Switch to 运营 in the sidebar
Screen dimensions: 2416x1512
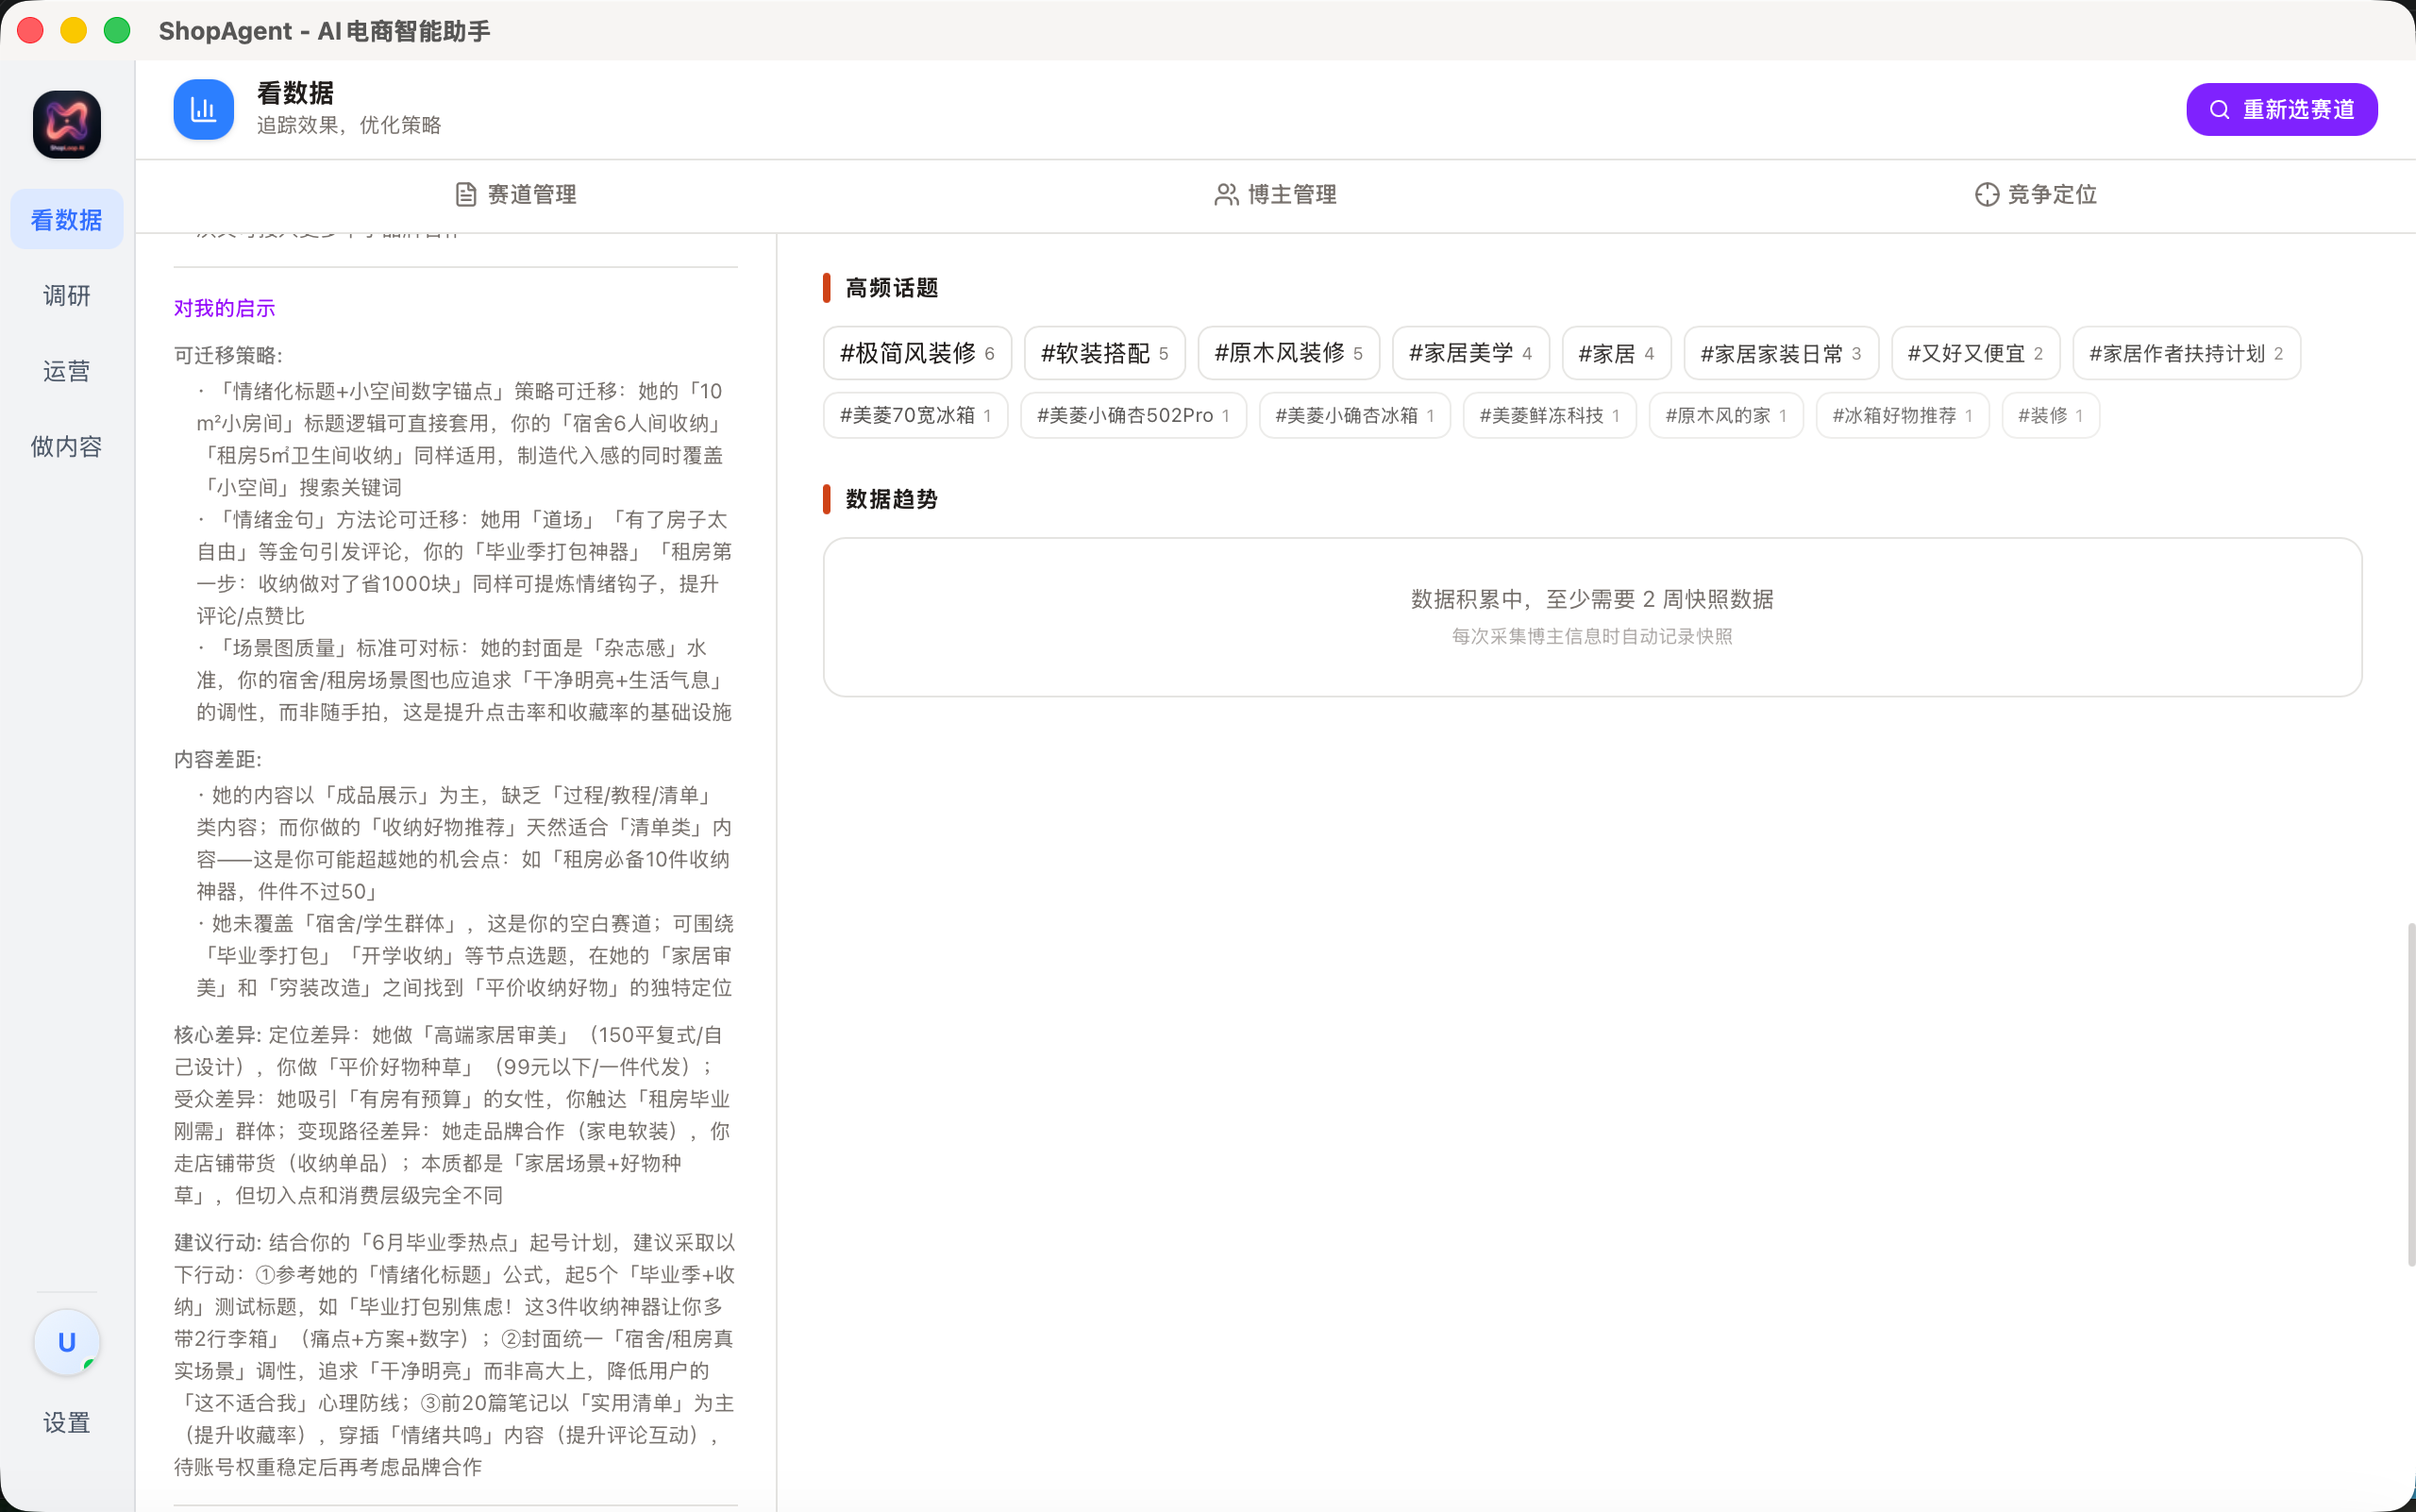(66, 370)
